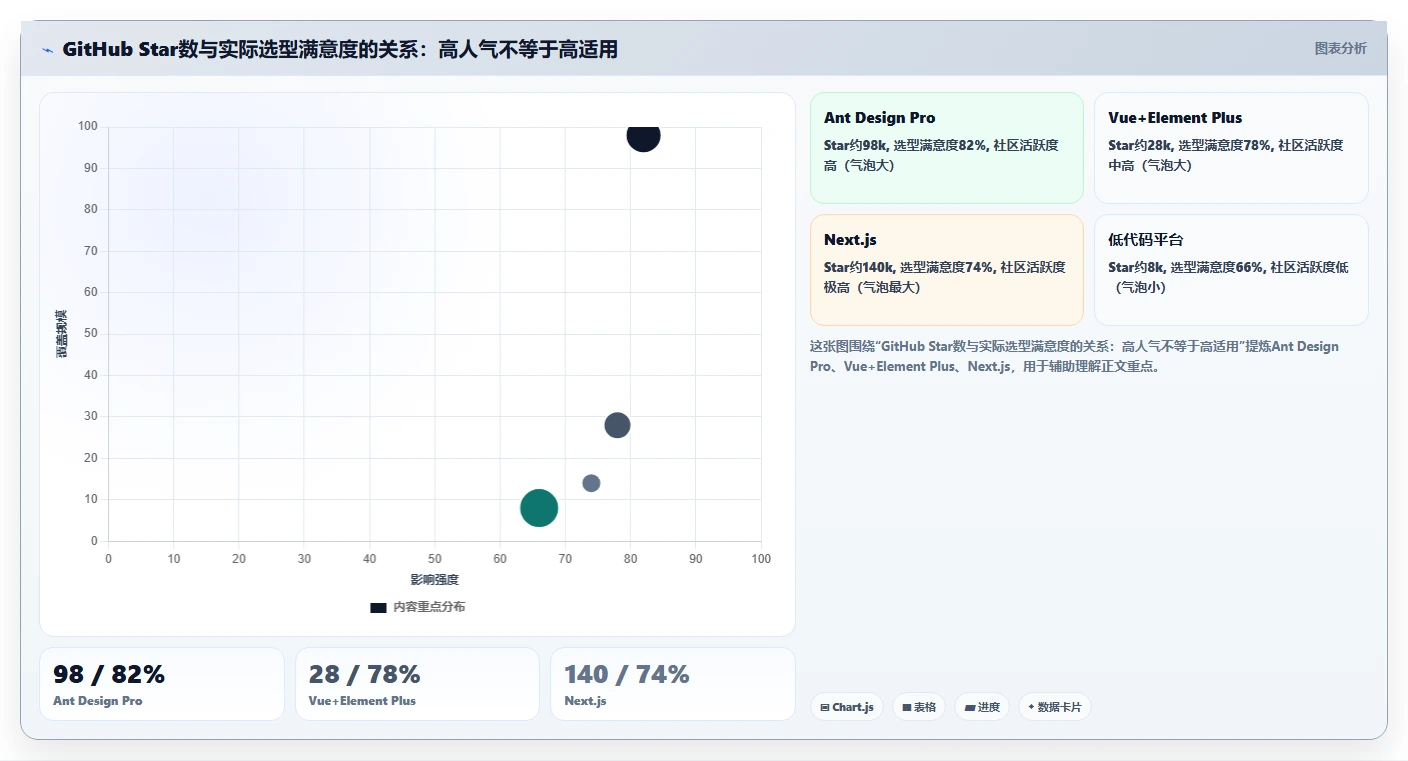Select the Vue+Element Plus bubble near 28
Screen dimensions: 1408x761
point(617,425)
